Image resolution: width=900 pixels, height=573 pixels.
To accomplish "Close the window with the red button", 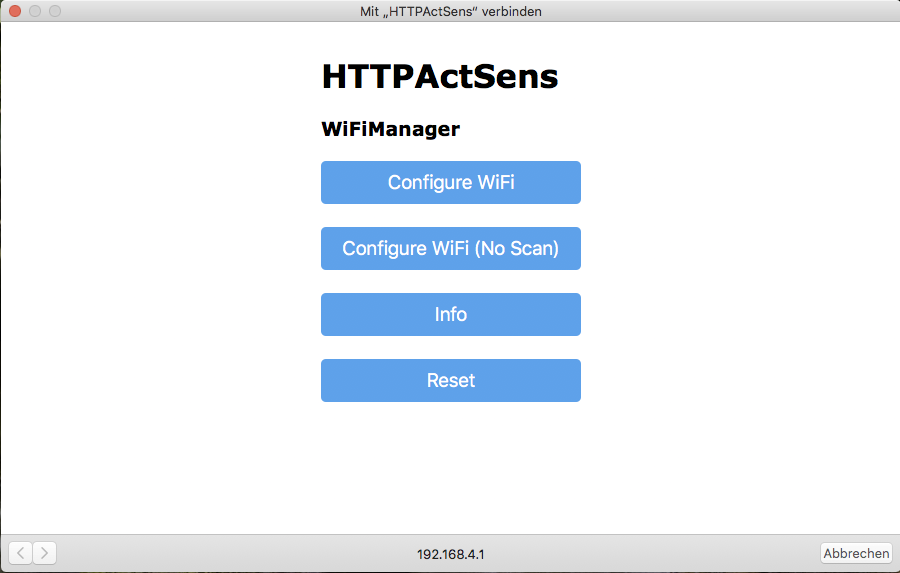I will coord(14,11).
